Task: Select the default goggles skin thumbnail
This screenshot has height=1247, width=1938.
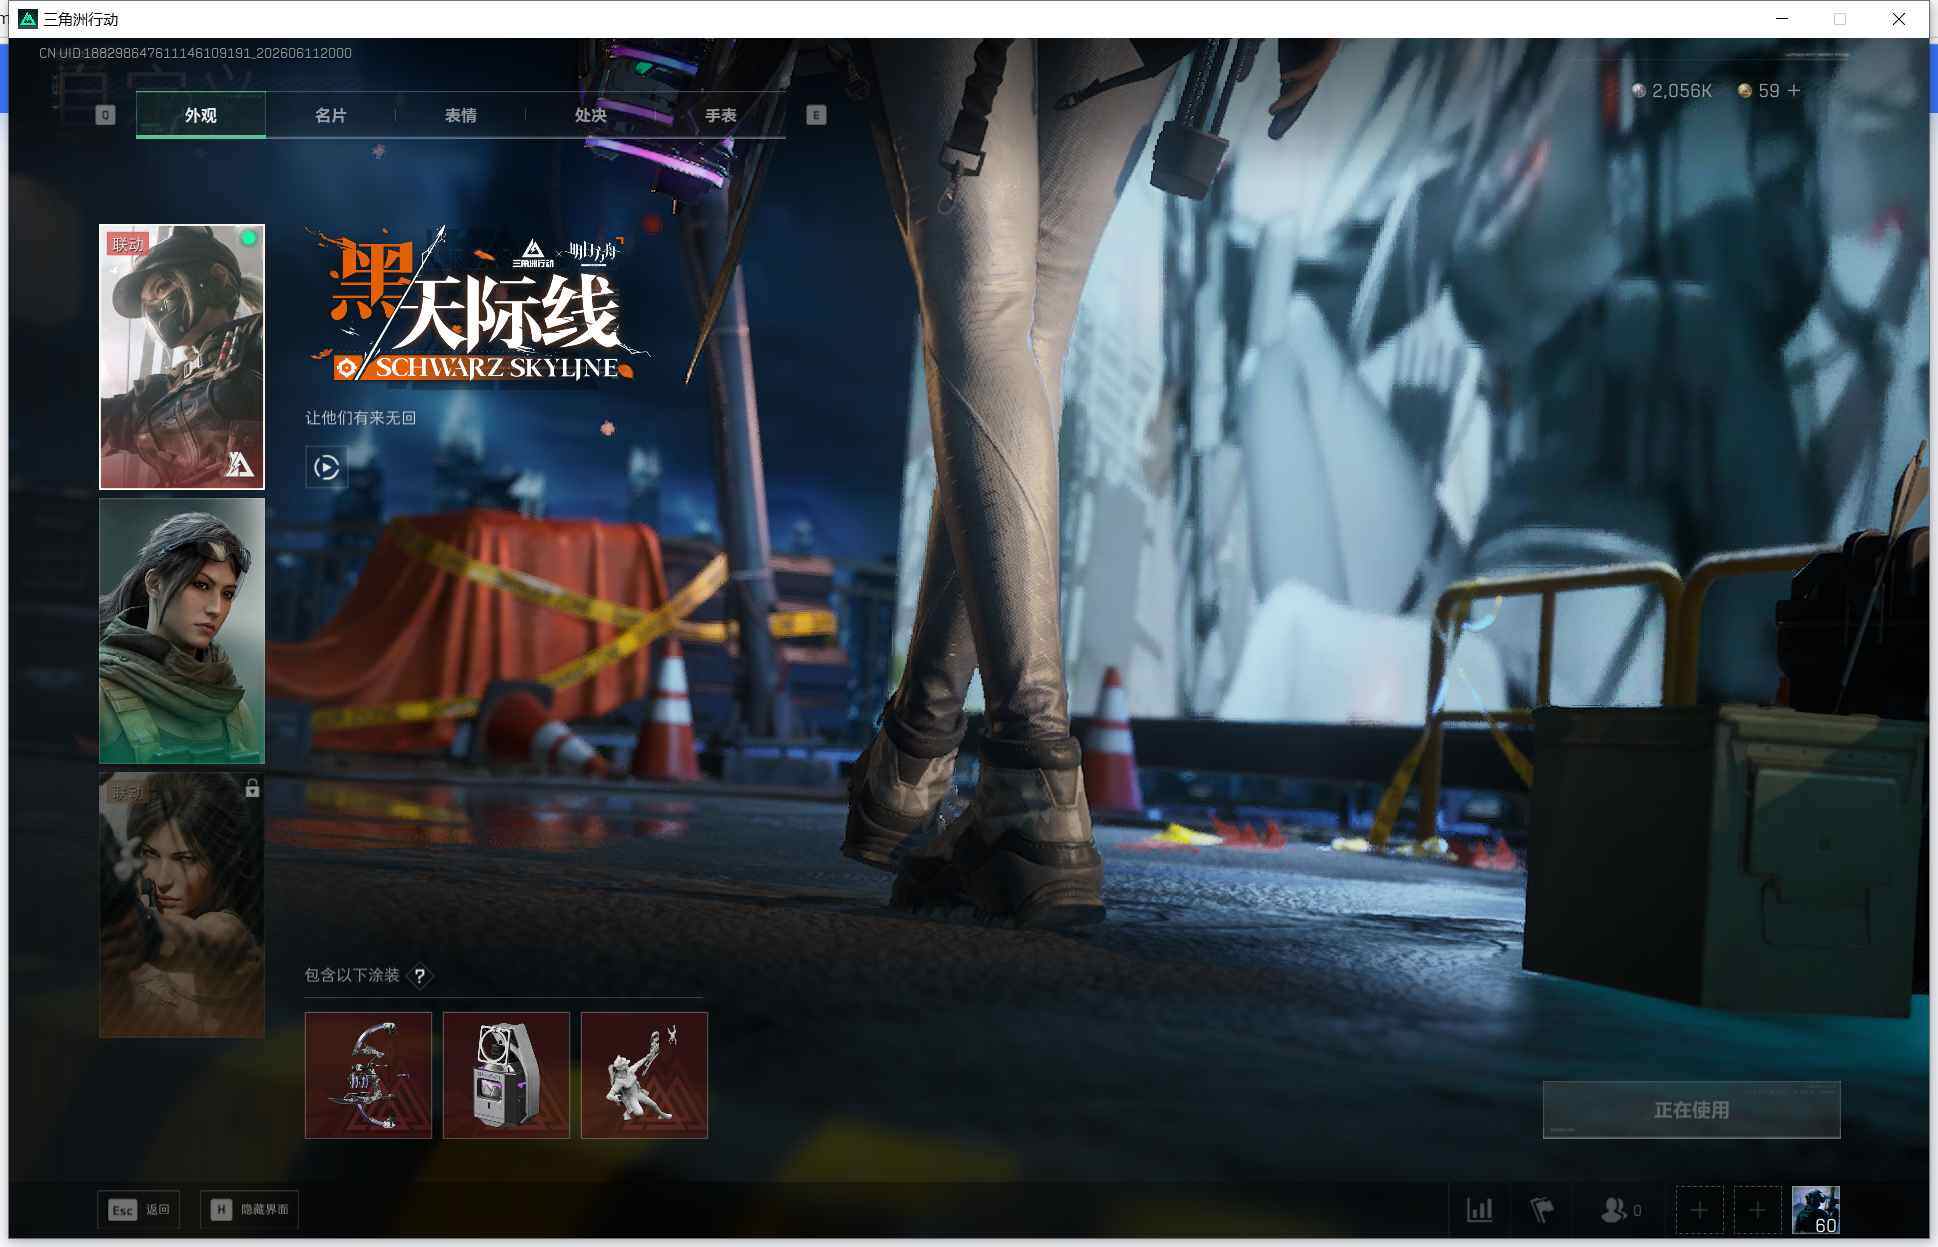Action: (182, 631)
